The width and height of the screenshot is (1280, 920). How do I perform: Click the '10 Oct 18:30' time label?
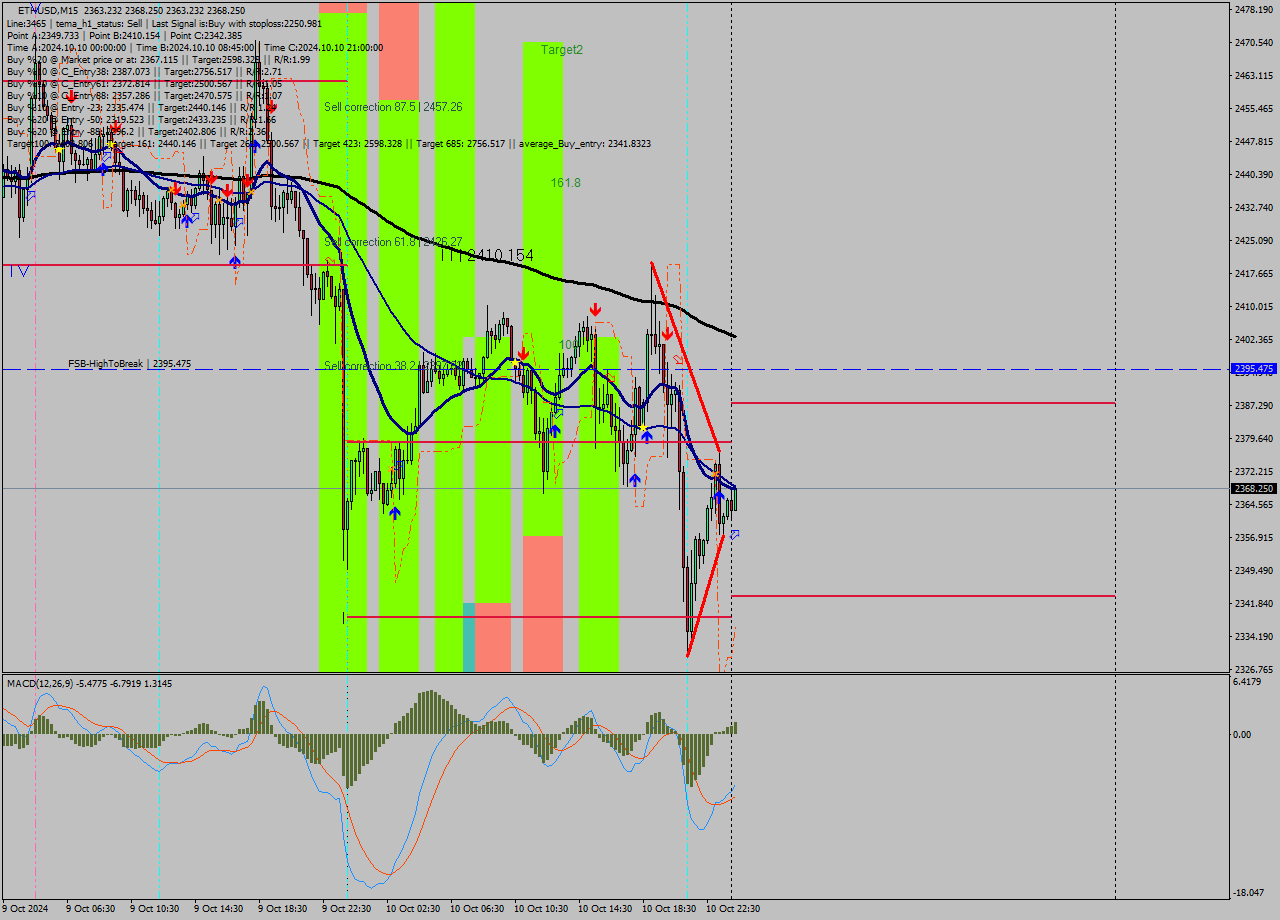click(669, 909)
